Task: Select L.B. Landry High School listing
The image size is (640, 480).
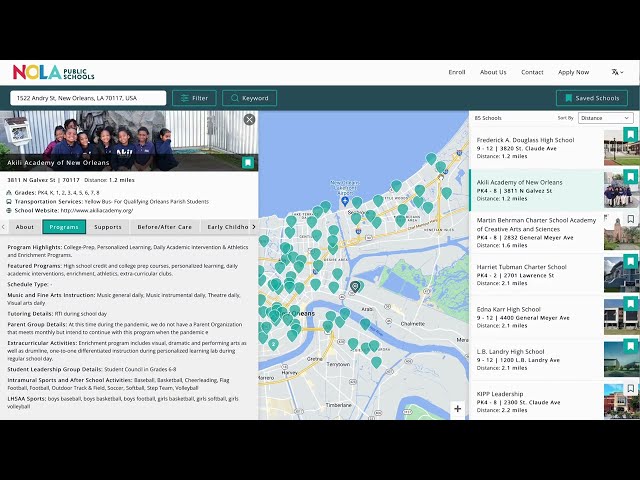Action: click(x=536, y=360)
